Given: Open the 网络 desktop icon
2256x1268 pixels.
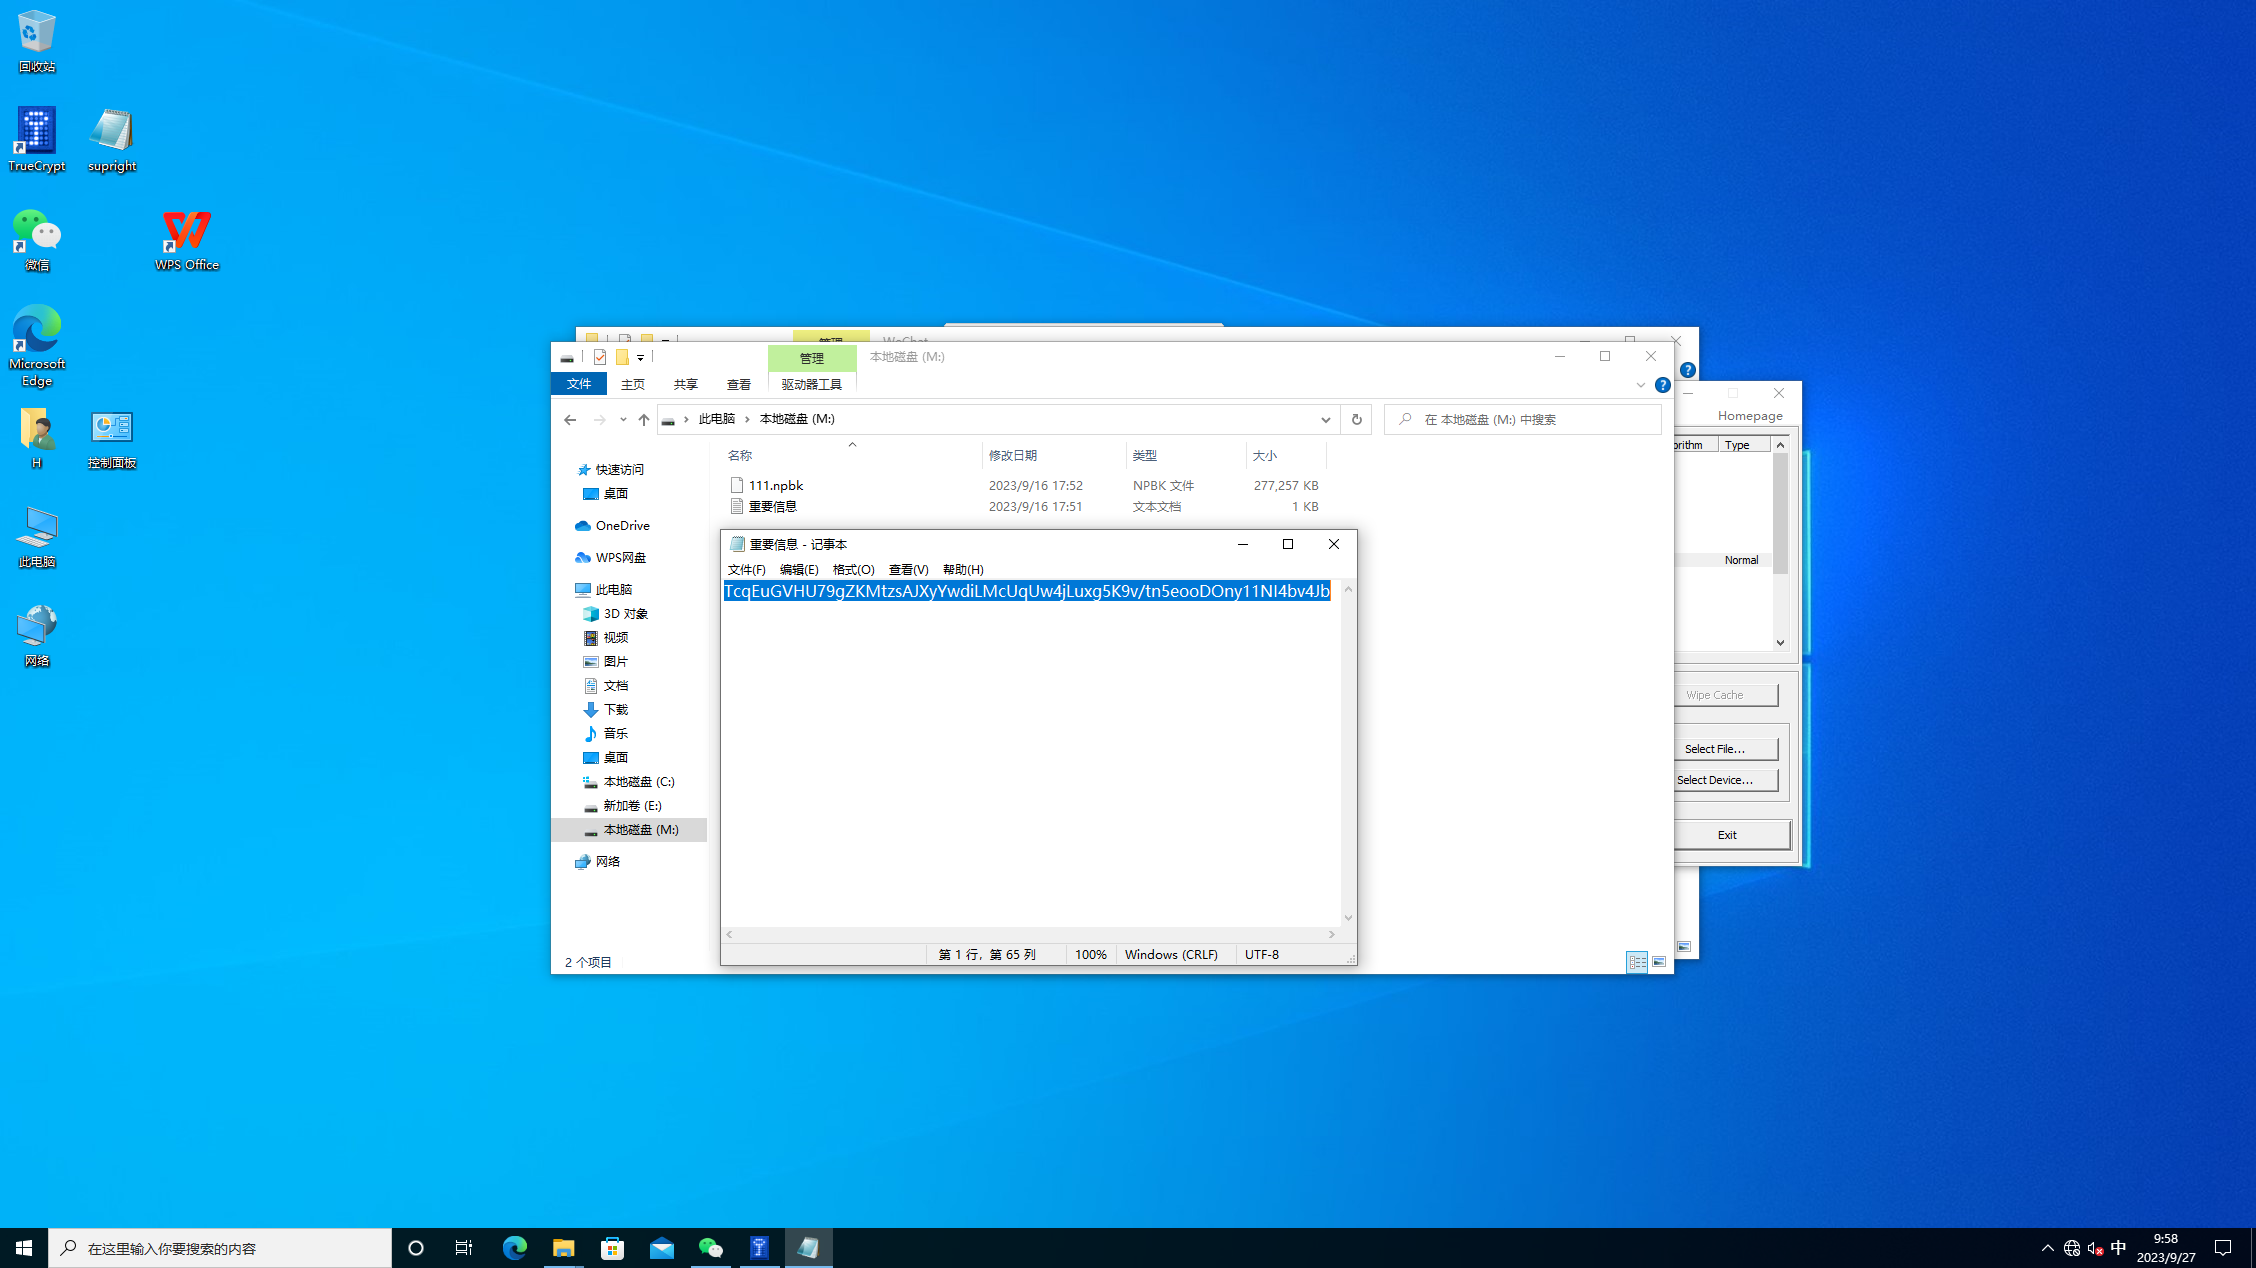Looking at the screenshot, I should [37, 636].
